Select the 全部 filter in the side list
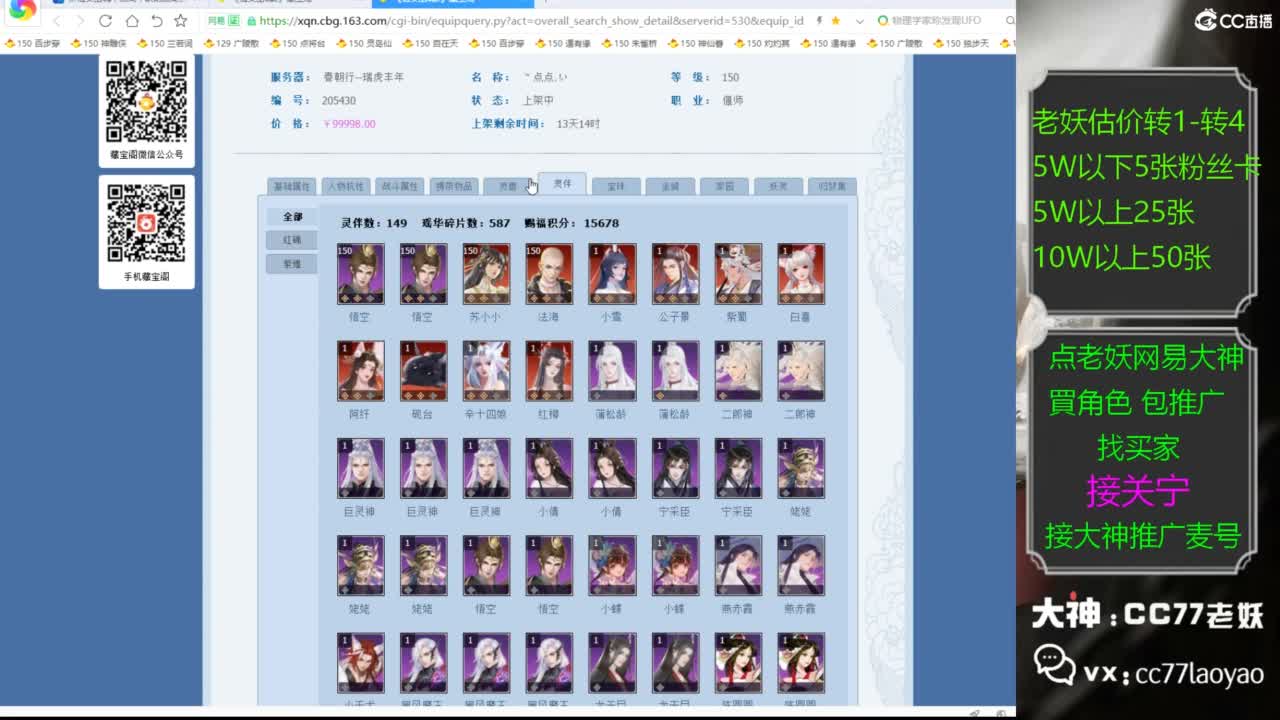 click(292, 217)
